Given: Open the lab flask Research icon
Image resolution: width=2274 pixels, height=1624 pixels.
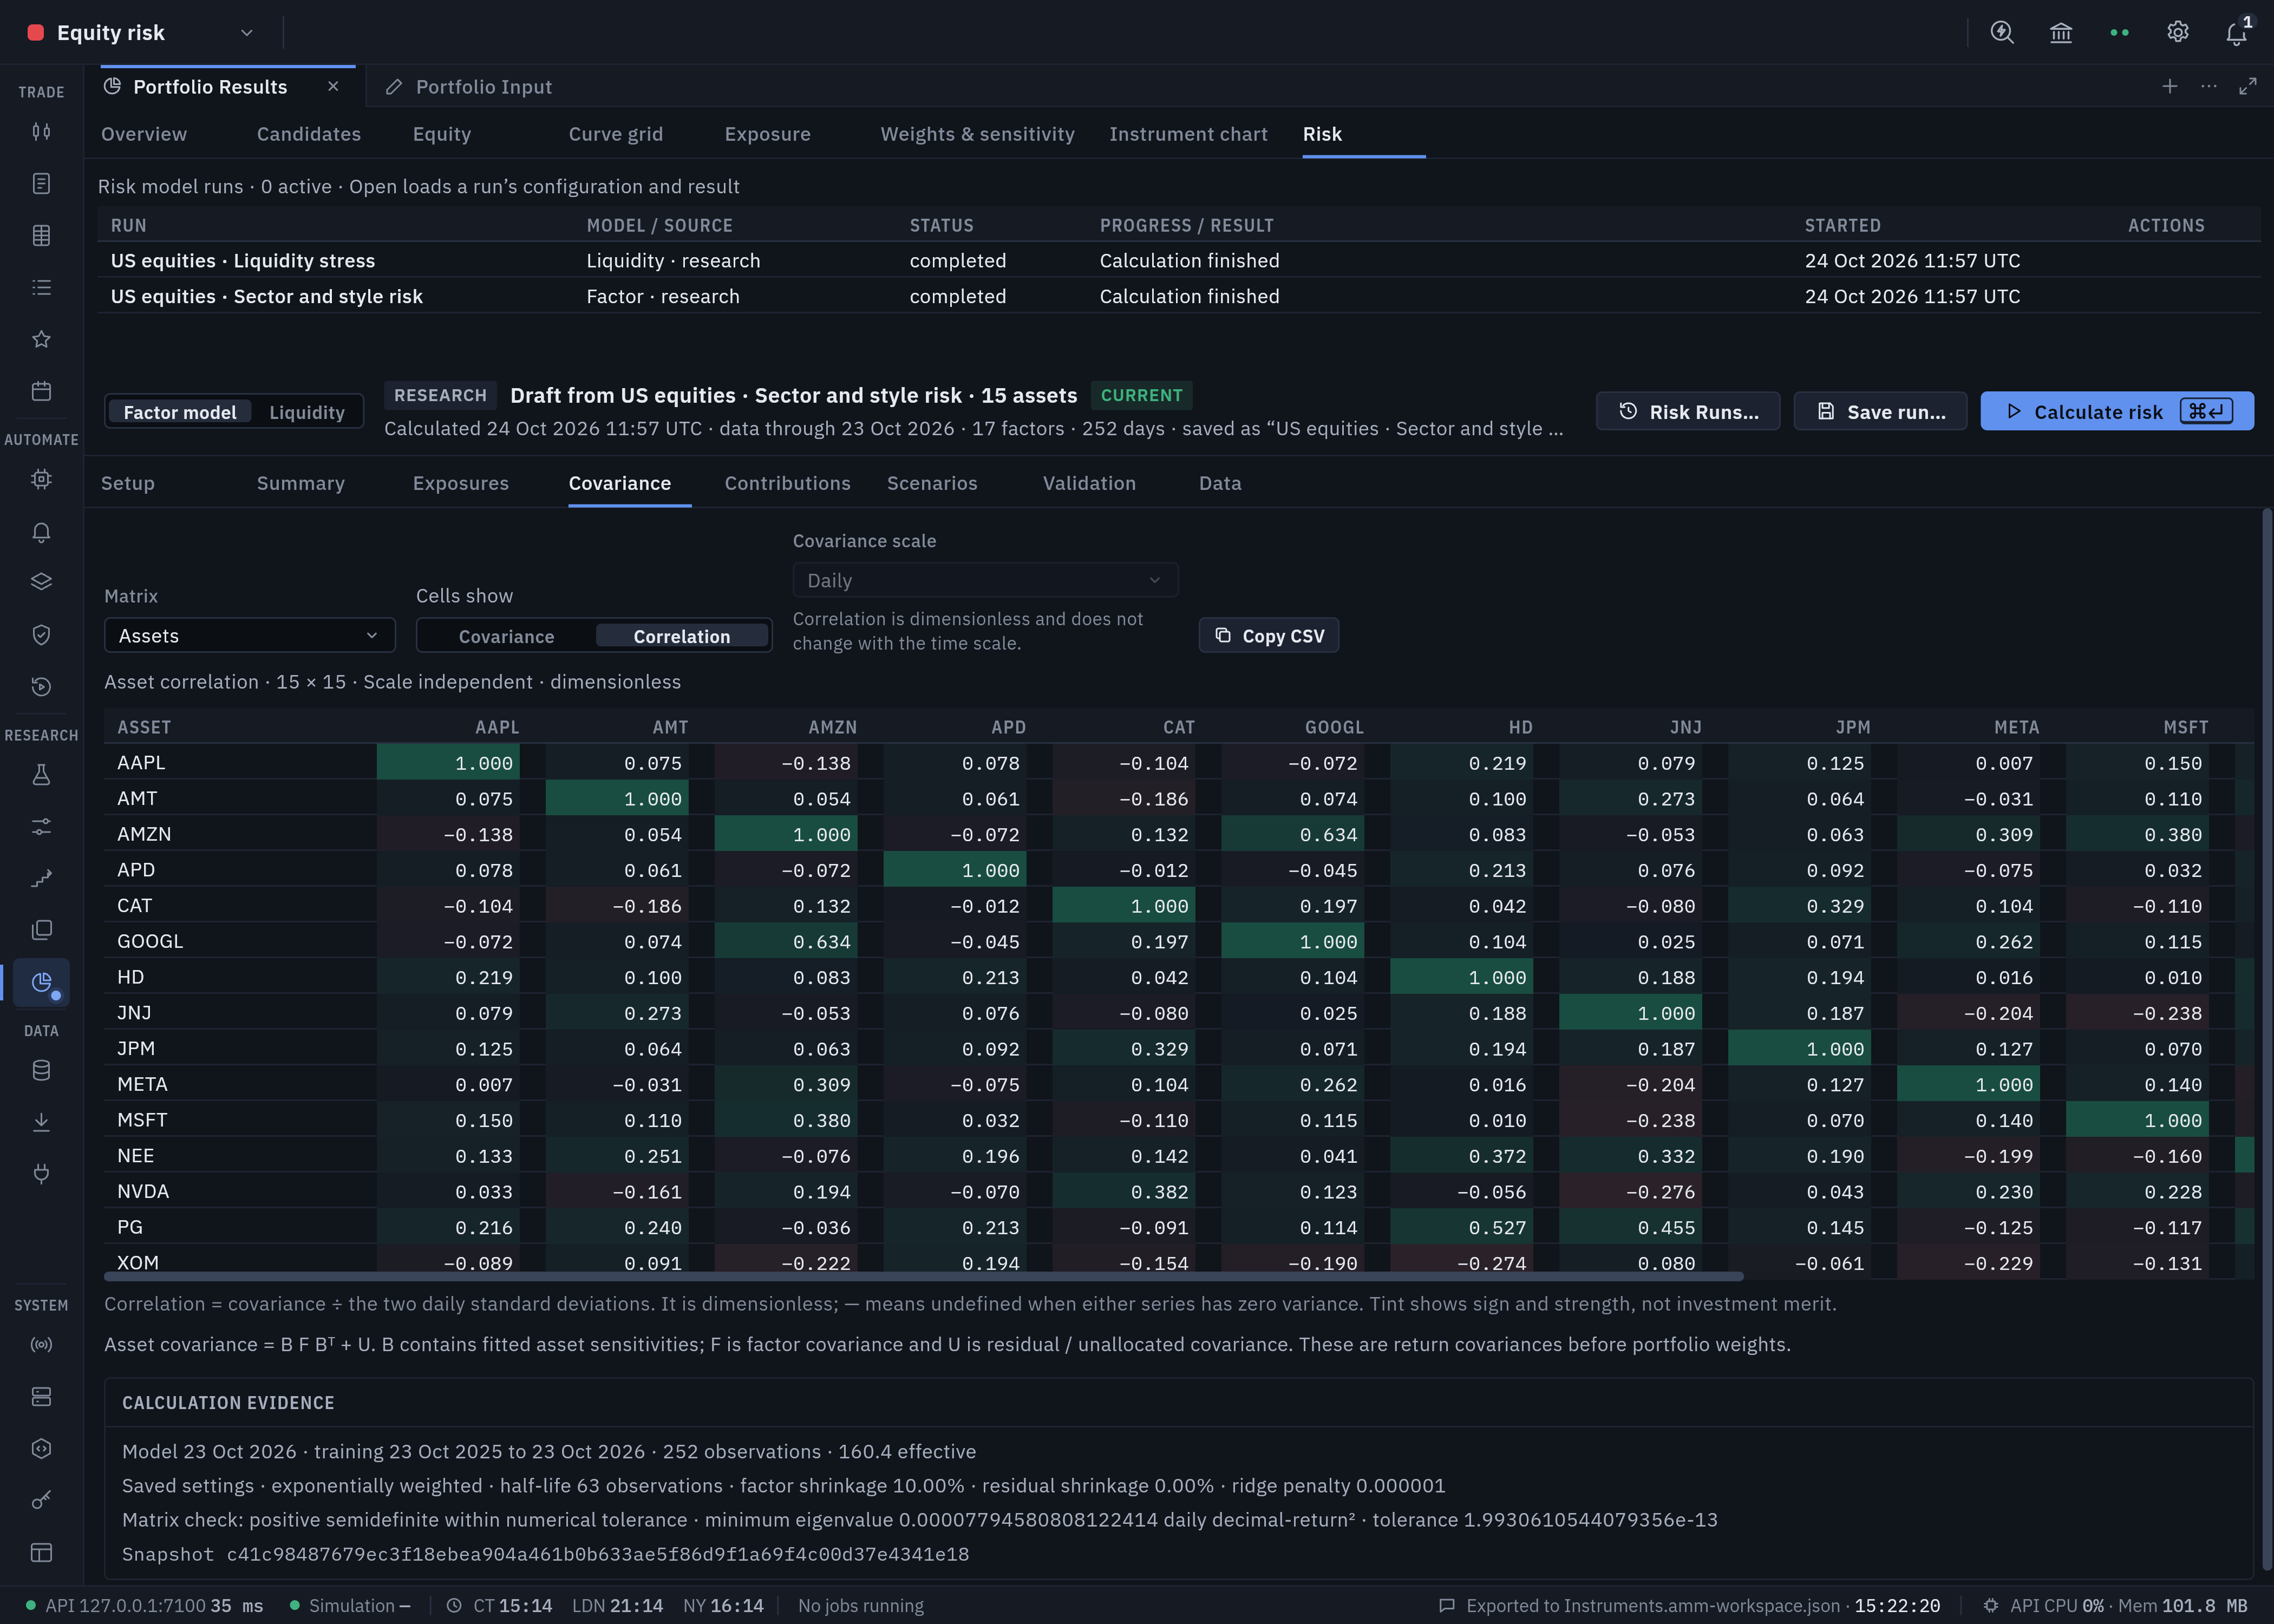Looking at the screenshot, I should coord(41,775).
